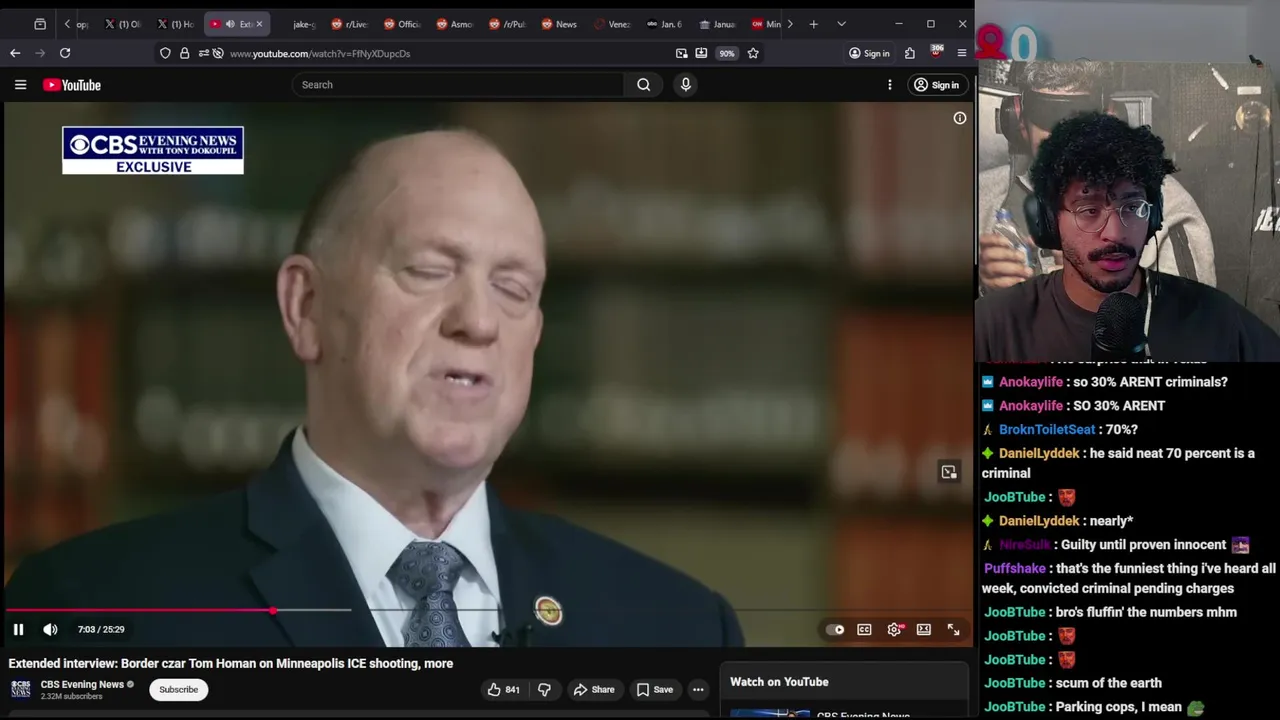Viewport: 1280px width, 720px height.
Task: Save the video to a playlist
Action: click(x=654, y=689)
